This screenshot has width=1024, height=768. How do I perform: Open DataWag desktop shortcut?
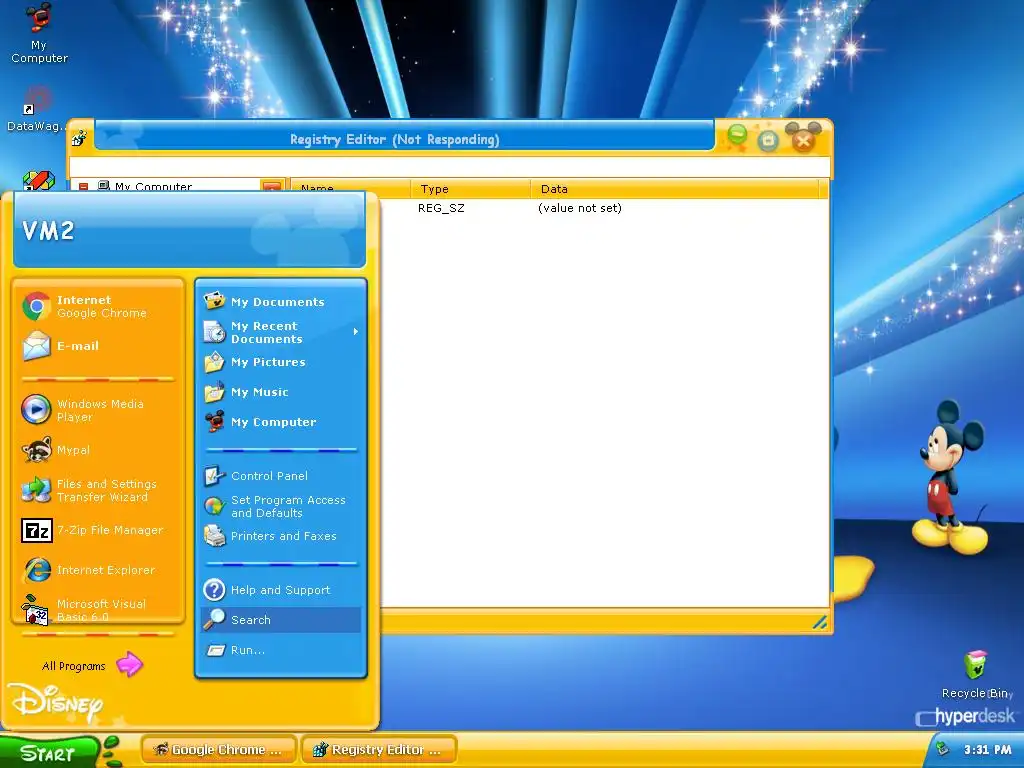tap(37, 110)
